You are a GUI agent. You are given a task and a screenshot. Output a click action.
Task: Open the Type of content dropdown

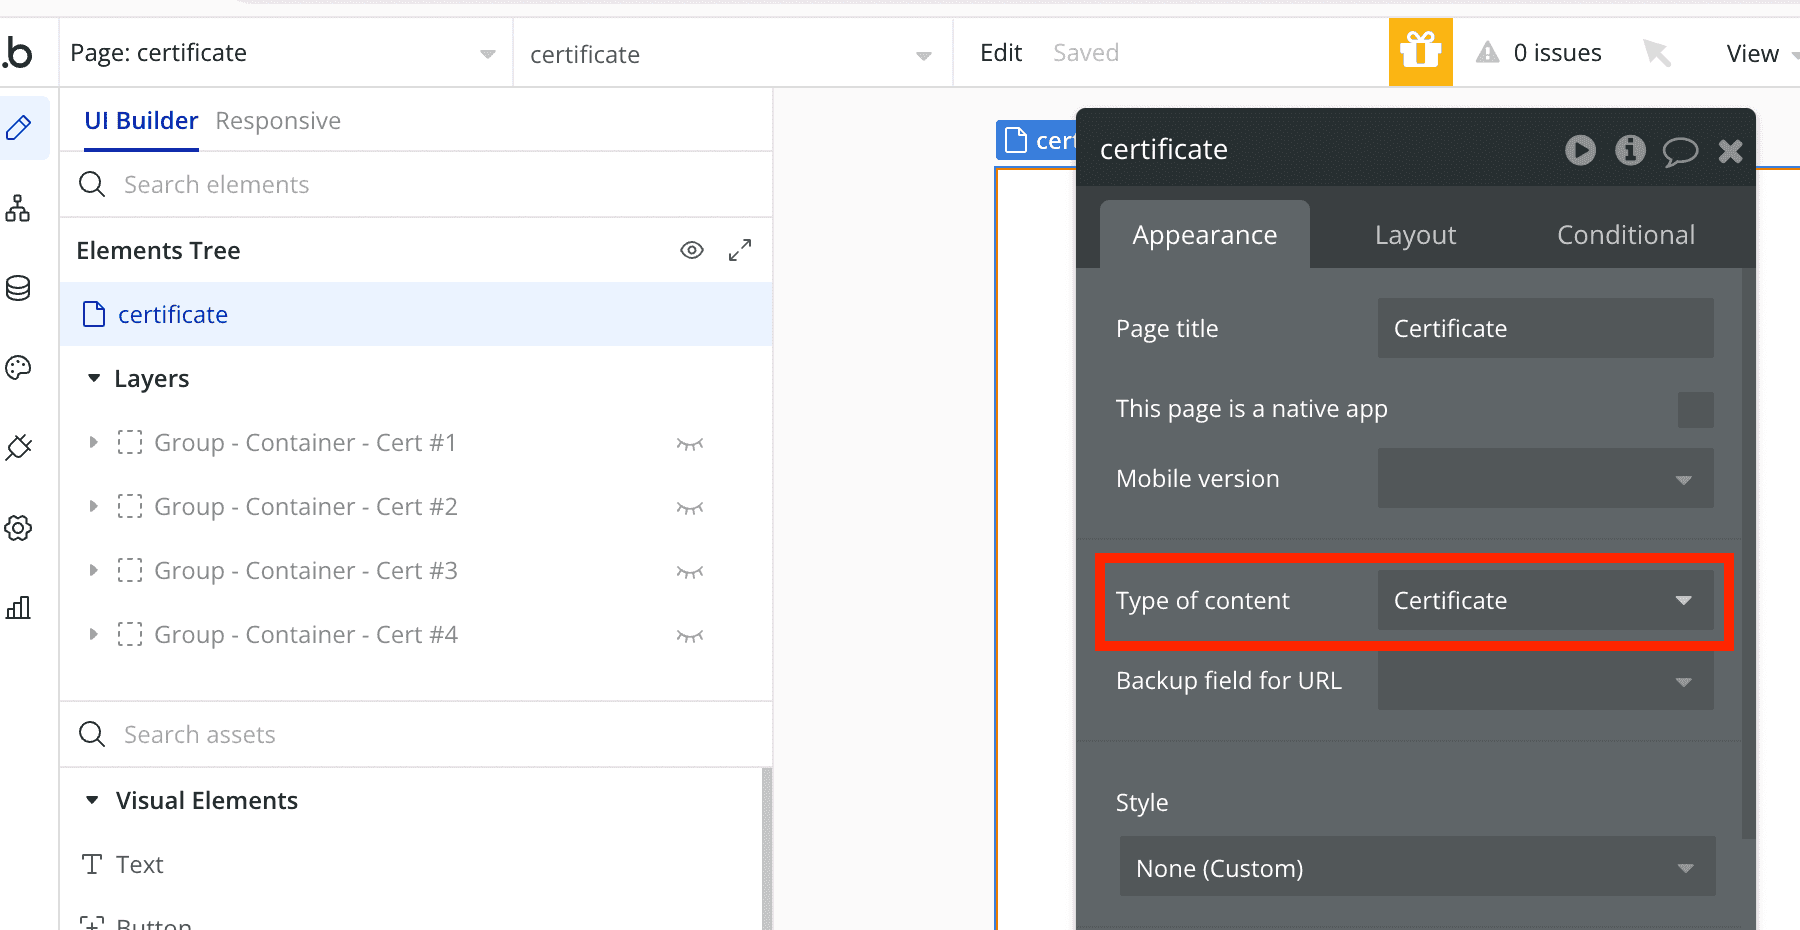1545,600
